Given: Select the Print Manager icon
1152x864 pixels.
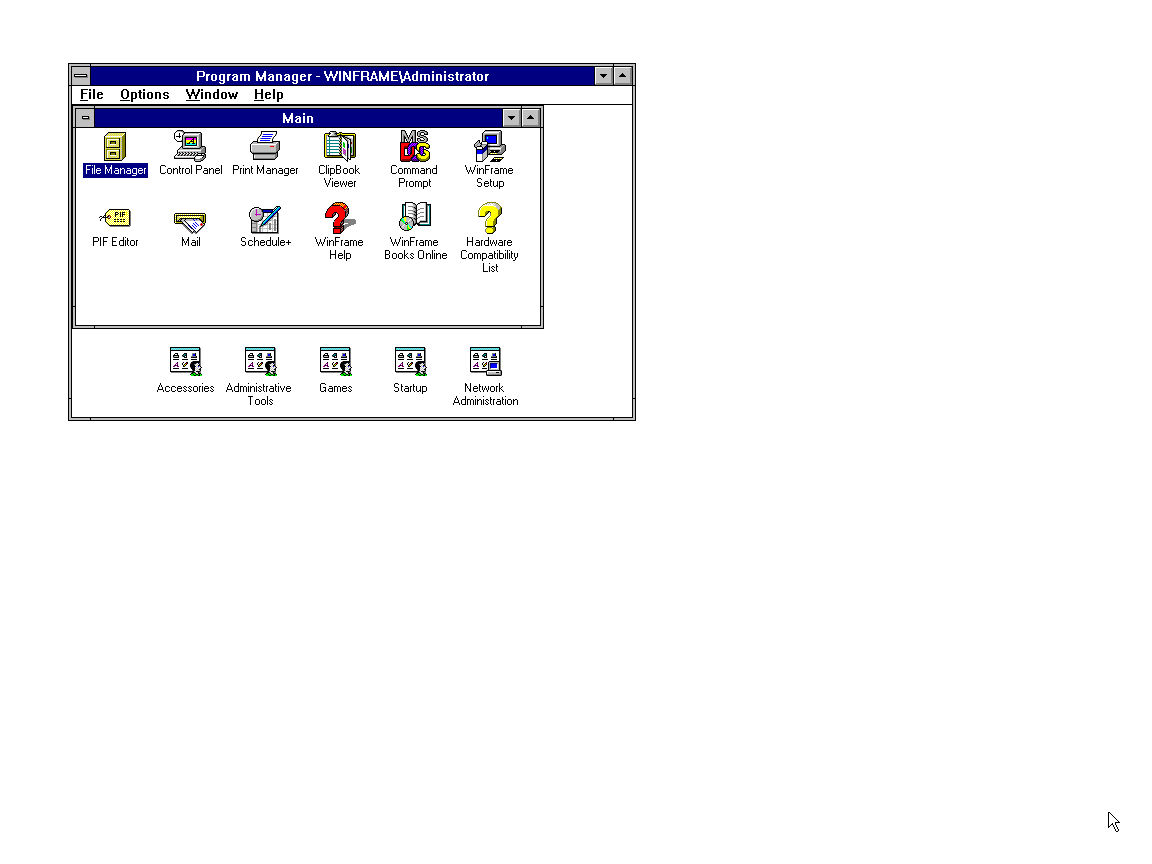Looking at the screenshot, I should click(265, 145).
